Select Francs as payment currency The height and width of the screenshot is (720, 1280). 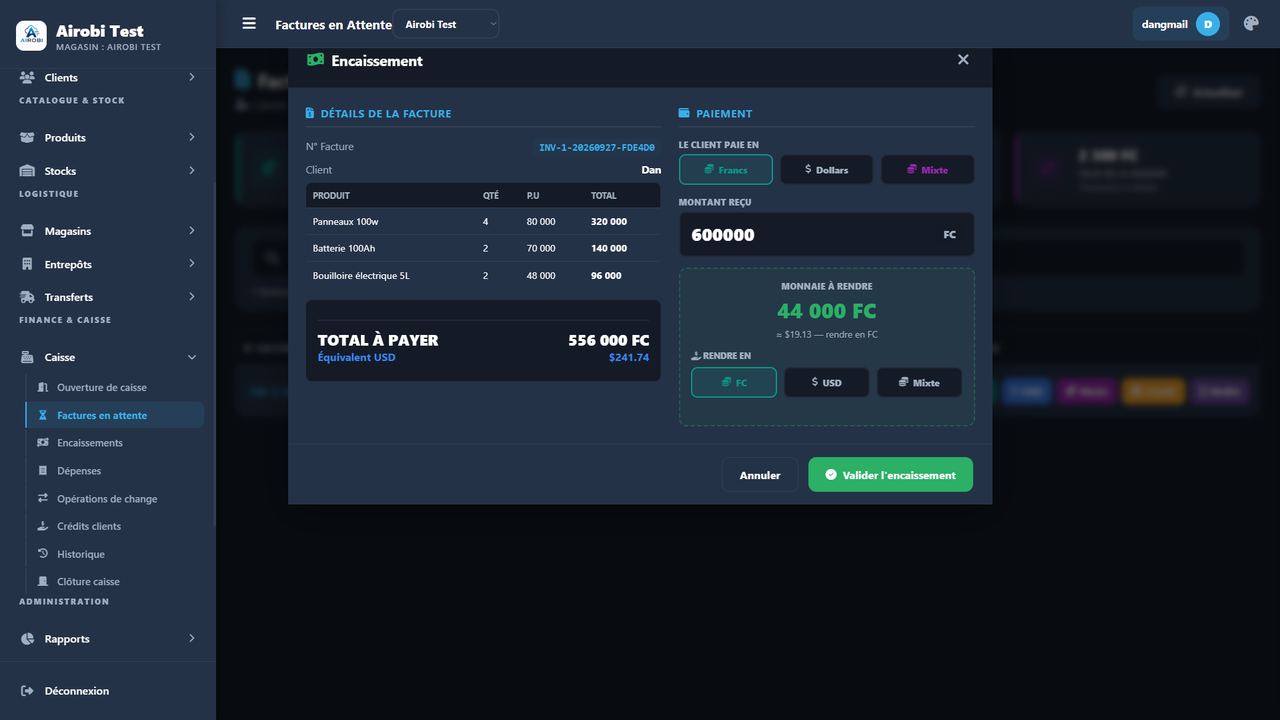coord(726,170)
